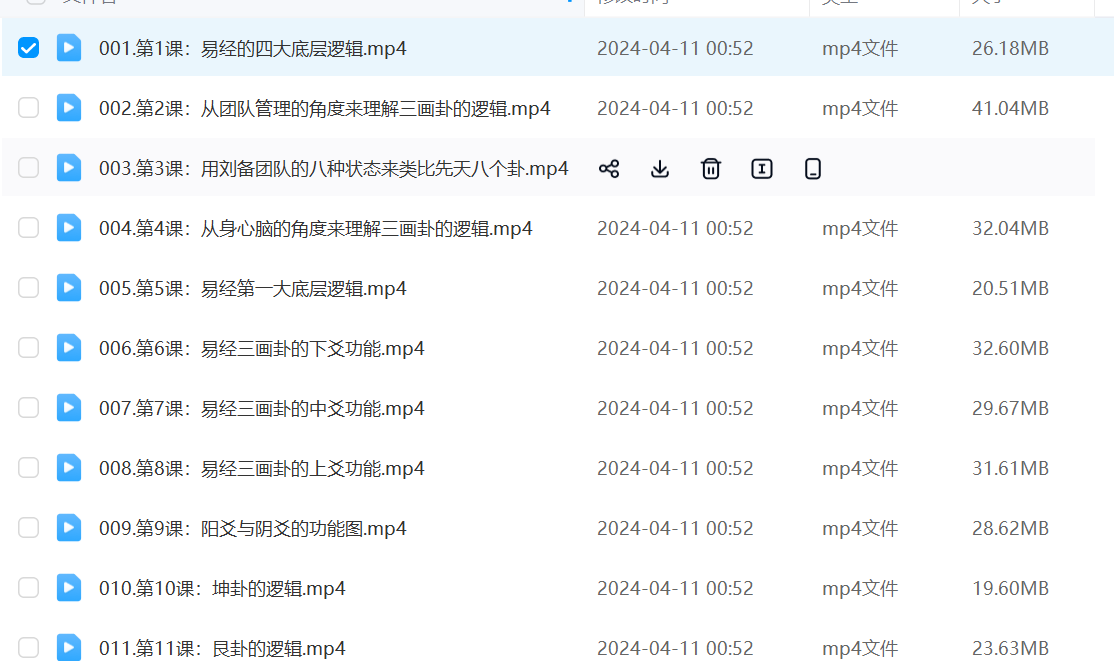Open 002.第2课 从团队管理的角度 video
The width and height of the screenshot is (1114, 661).
(324, 108)
